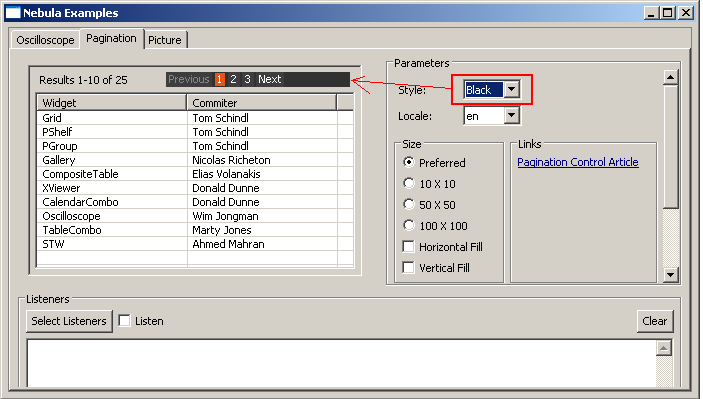The image size is (703, 399).
Task: Jump to page 3 of results
Action: [247, 79]
